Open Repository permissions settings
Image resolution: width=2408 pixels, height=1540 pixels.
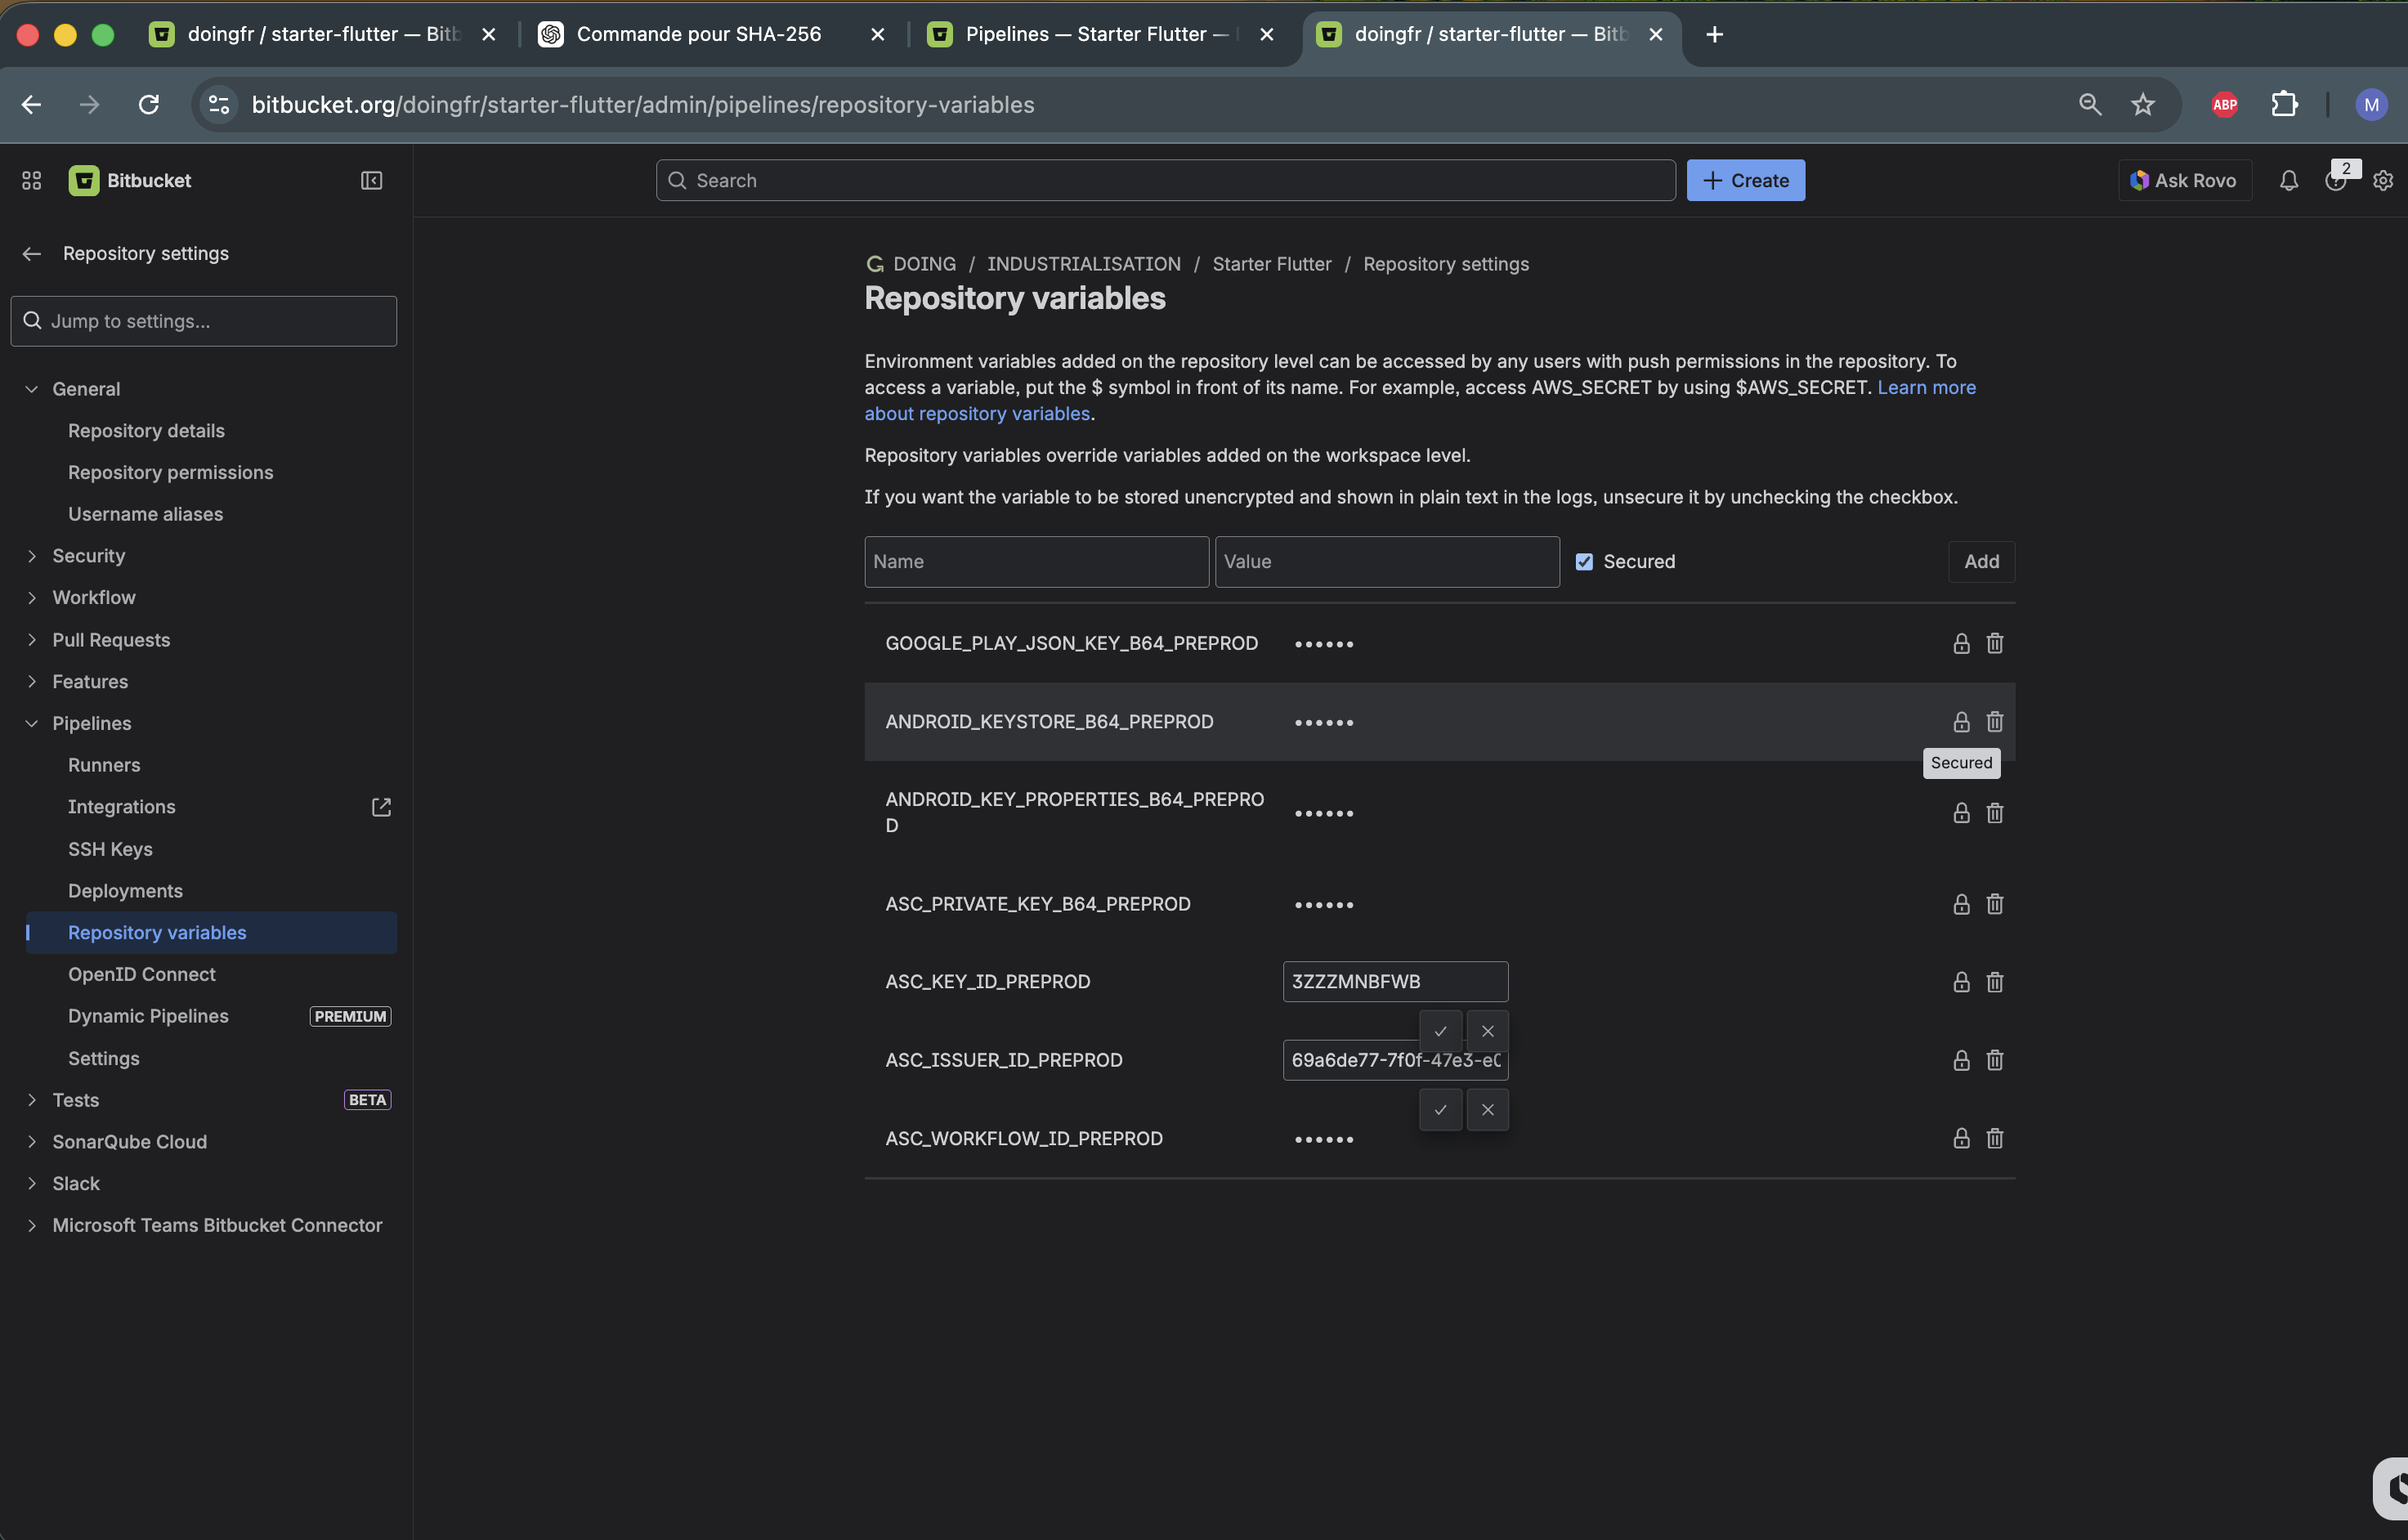coord(170,473)
